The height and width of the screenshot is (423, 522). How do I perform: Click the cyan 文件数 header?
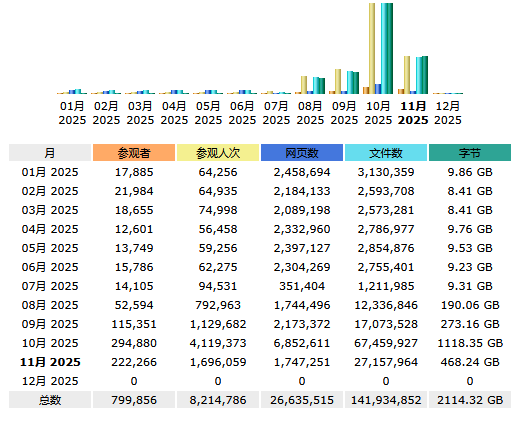386,153
